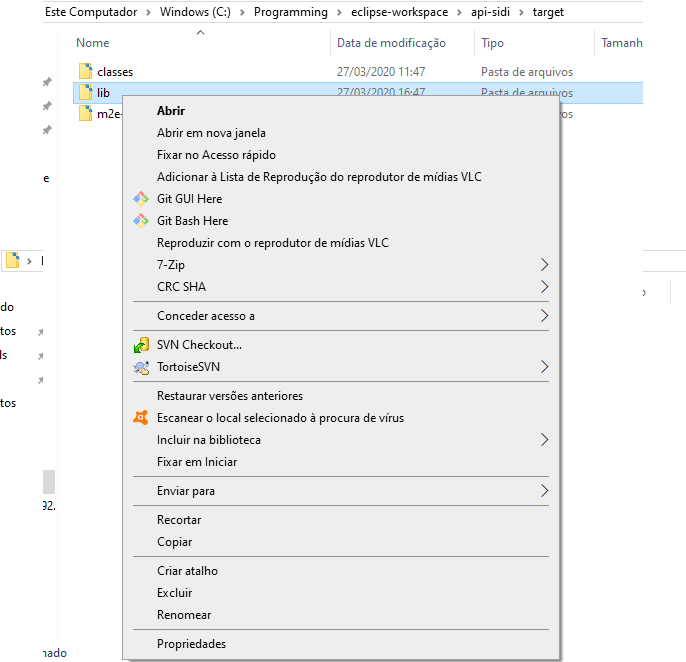Viewport: 686px width, 662px height.
Task: Click the Git Bash Here icon
Action: (141, 221)
